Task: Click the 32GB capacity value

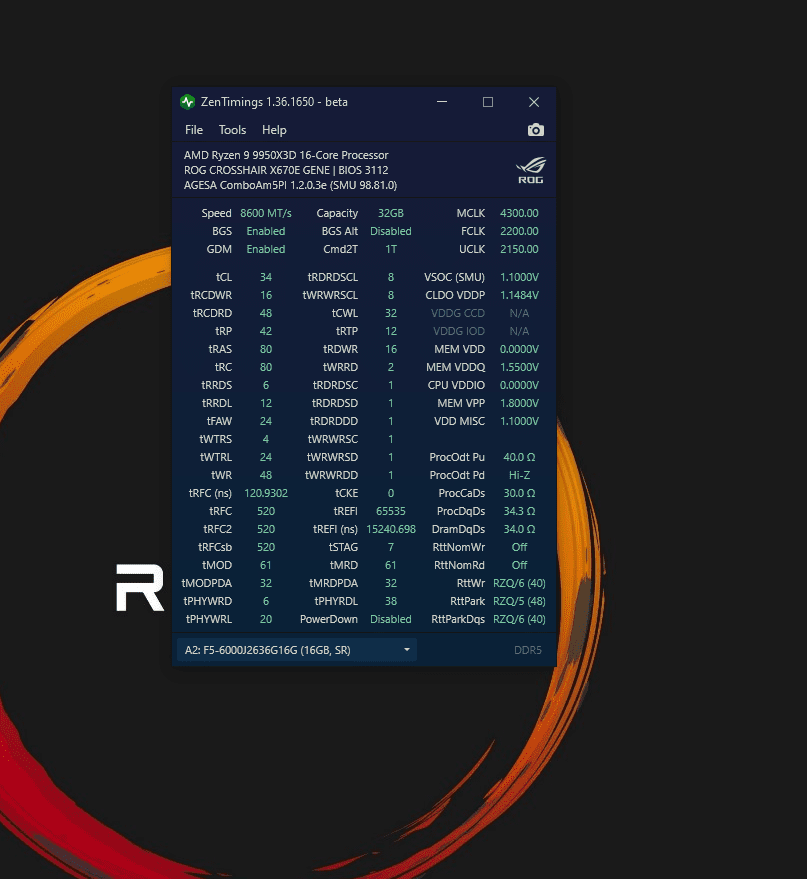Action: (391, 214)
